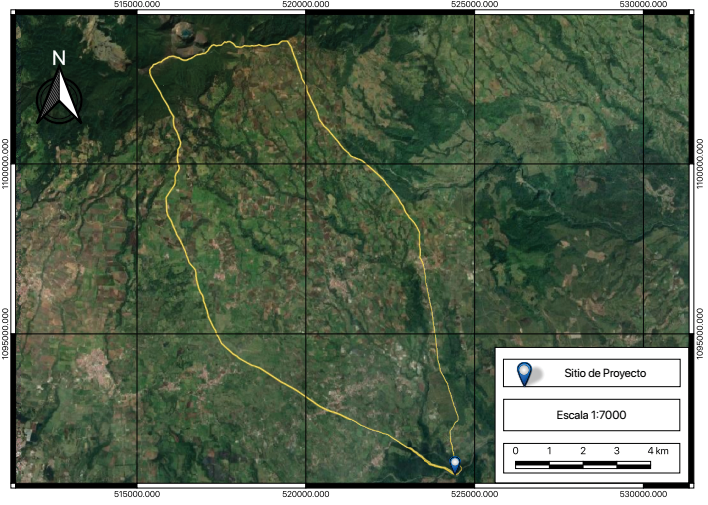The image size is (708, 505).
Task: Click the left '1100000.000' coordinate label
Action: pyautogui.click(x=5, y=164)
